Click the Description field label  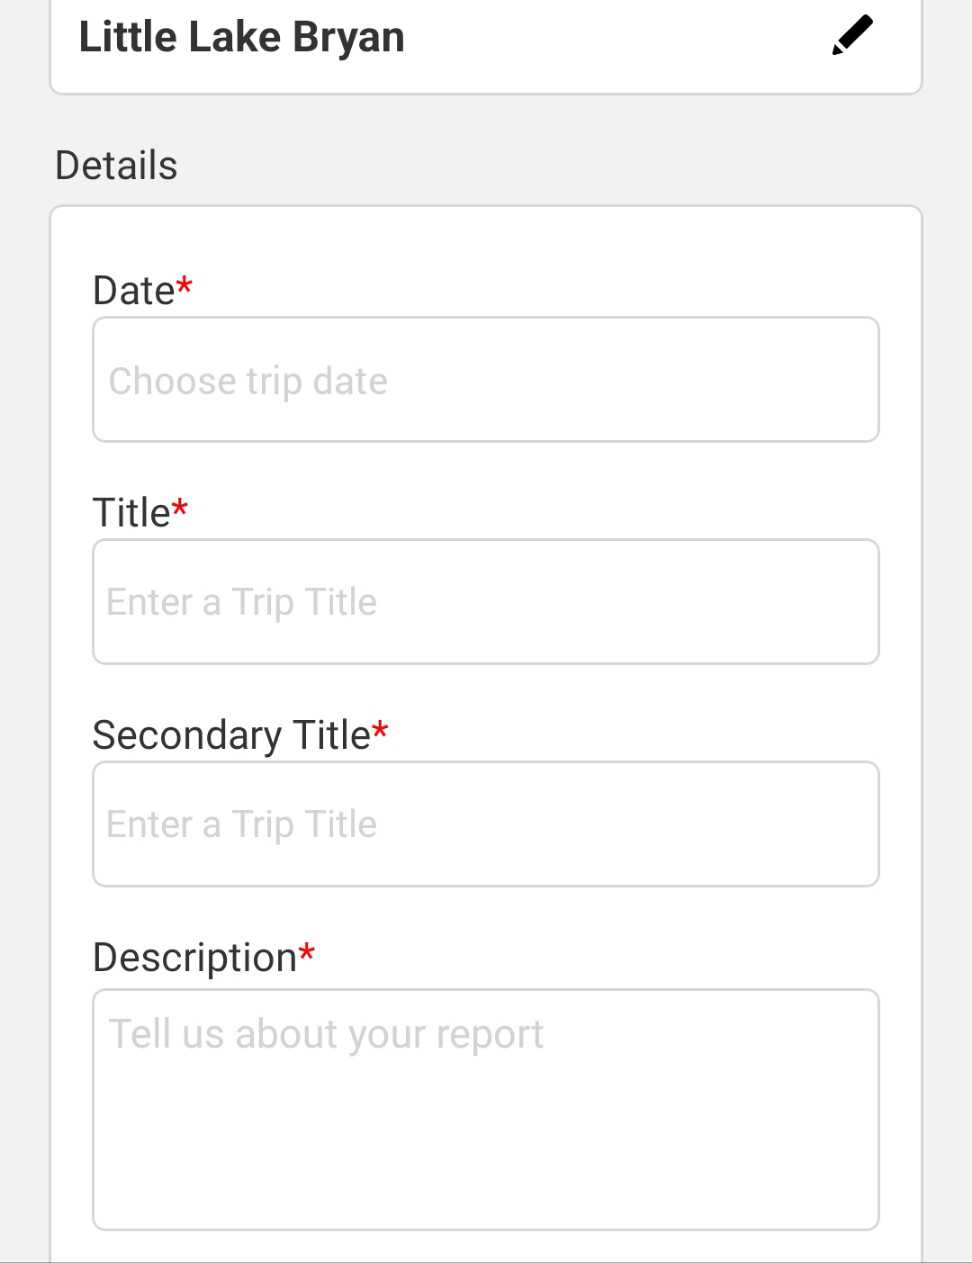pyautogui.click(x=195, y=958)
